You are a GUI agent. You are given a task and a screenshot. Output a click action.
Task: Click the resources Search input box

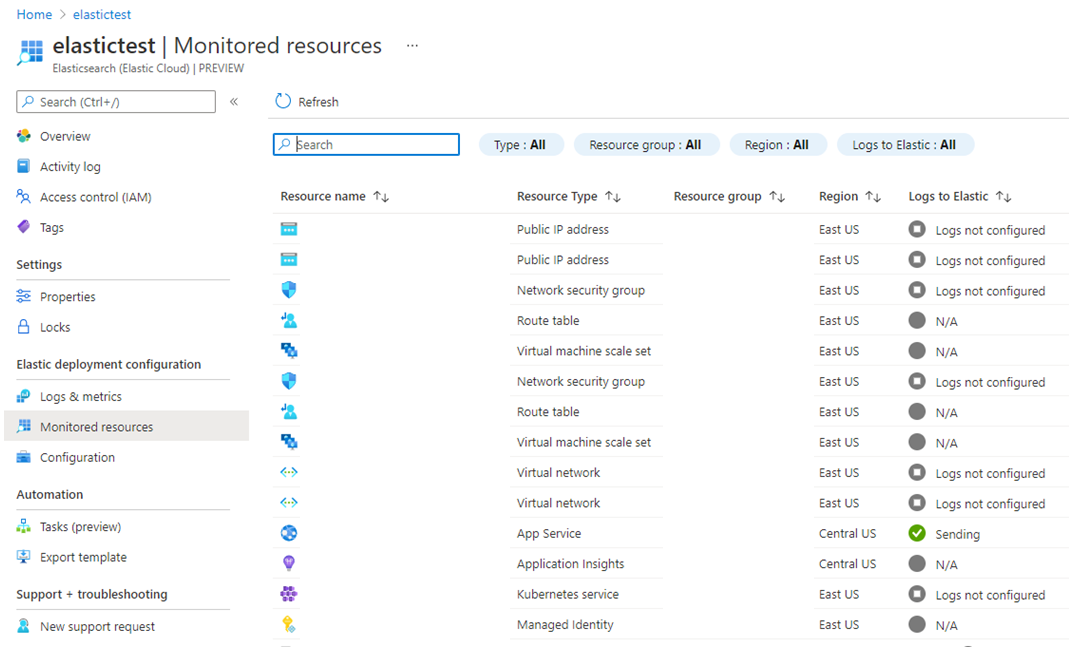pyautogui.click(x=366, y=145)
